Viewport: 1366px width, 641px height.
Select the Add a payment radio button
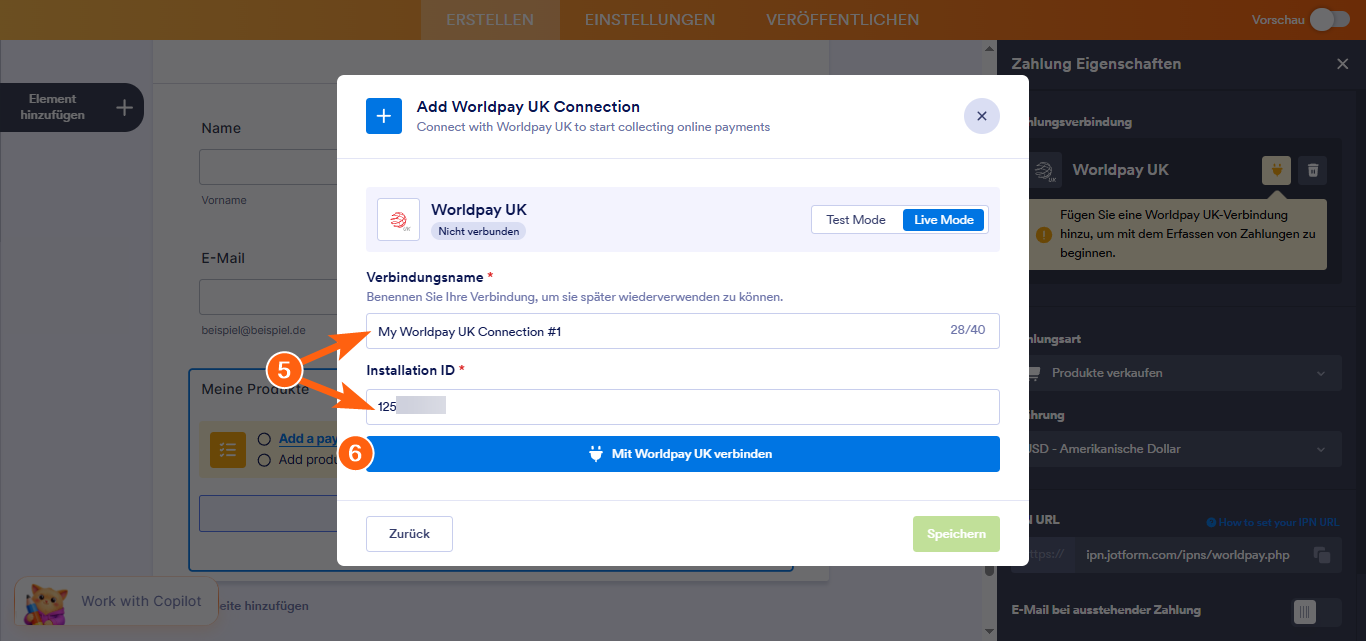(263, 438)
